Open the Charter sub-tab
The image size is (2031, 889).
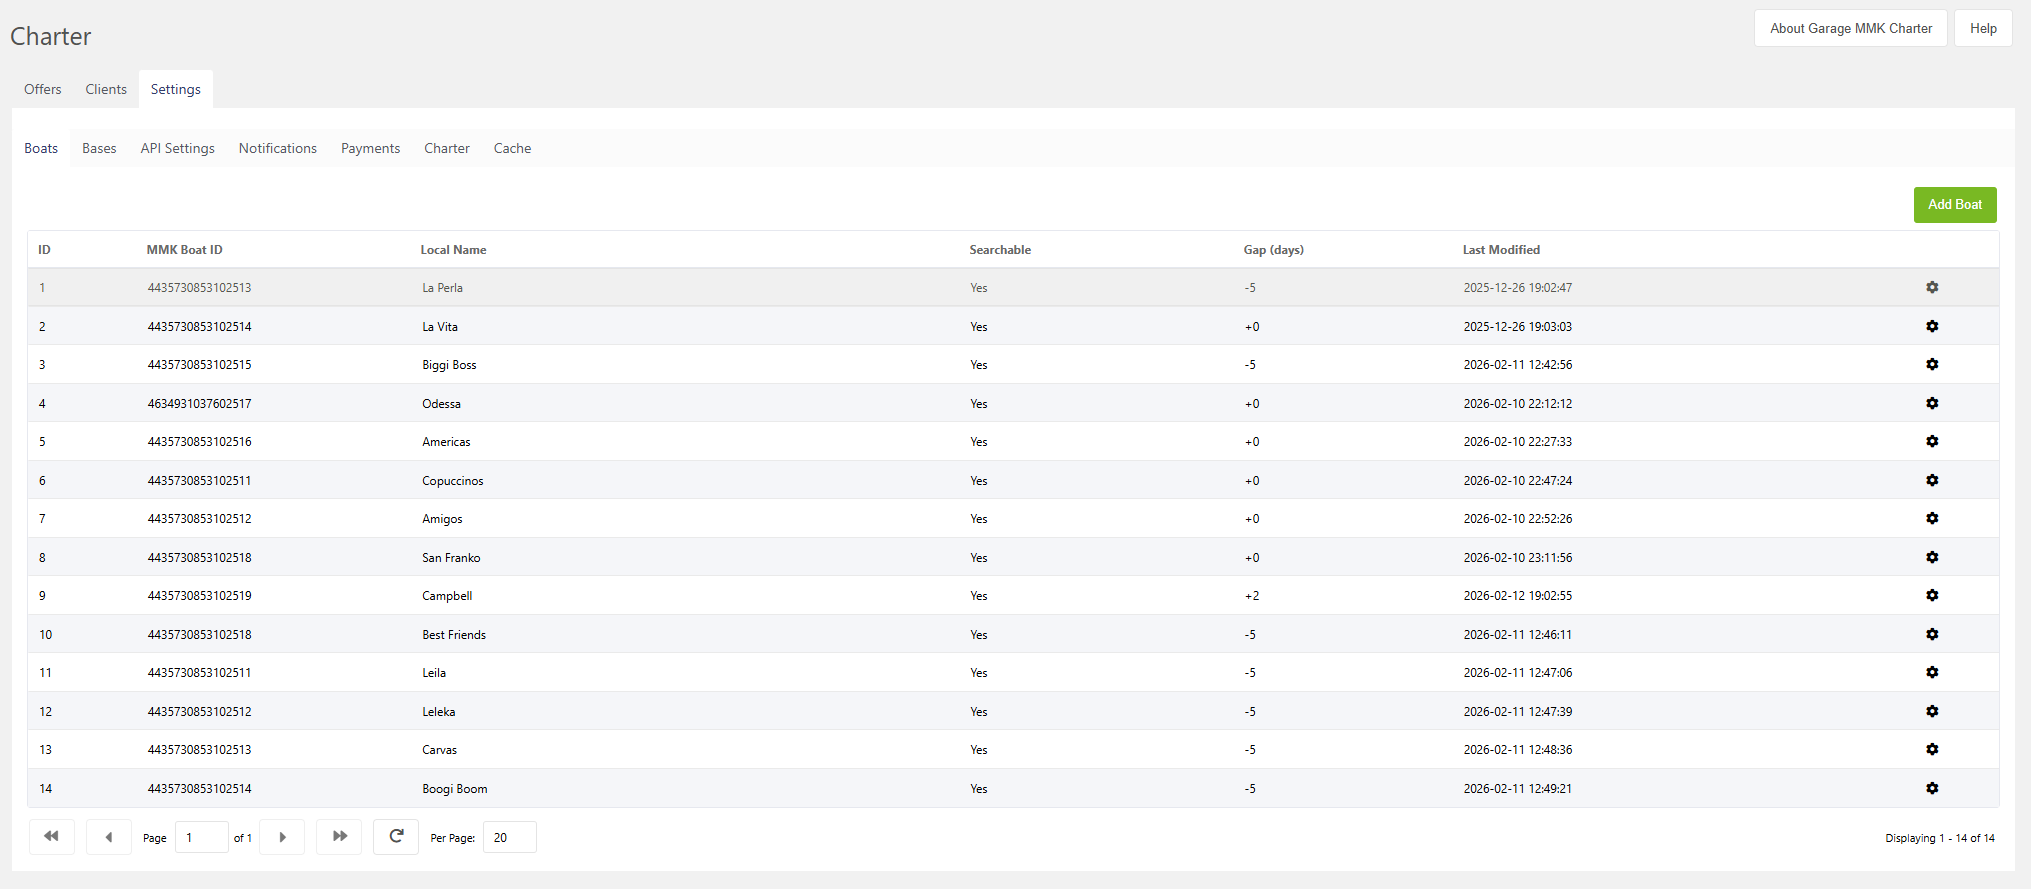click(447, 148)
